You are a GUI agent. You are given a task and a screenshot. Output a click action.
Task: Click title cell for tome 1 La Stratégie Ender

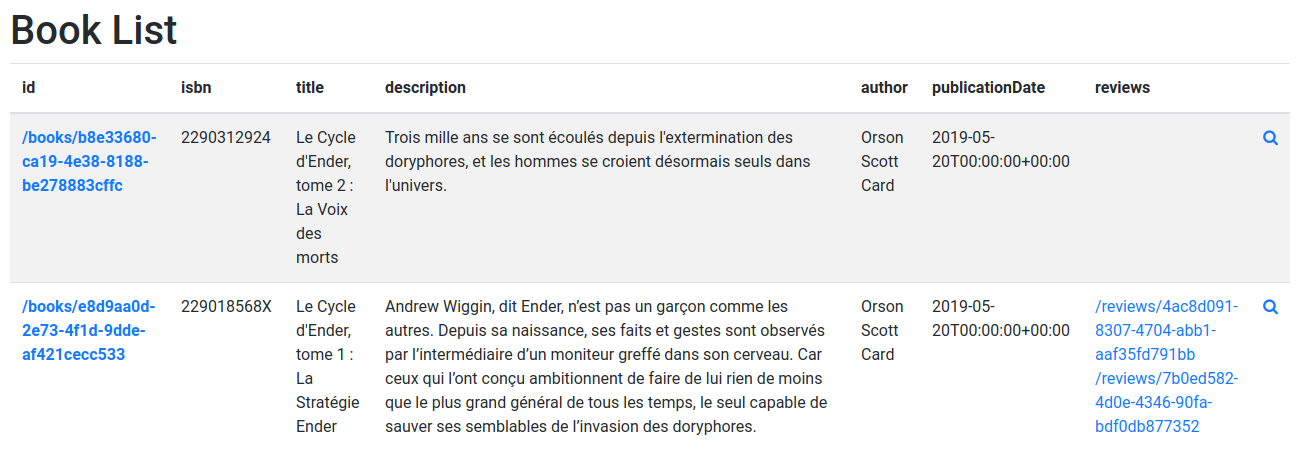pyautogui.click(x=327, y=366)
